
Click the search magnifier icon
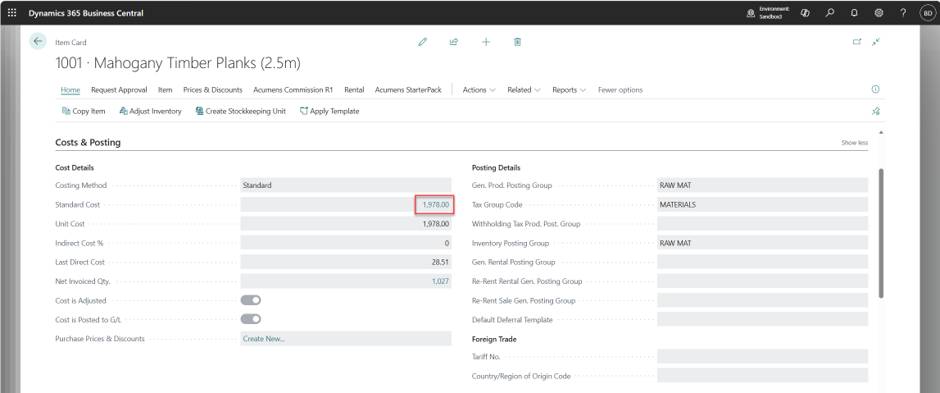tap(830, 13)
